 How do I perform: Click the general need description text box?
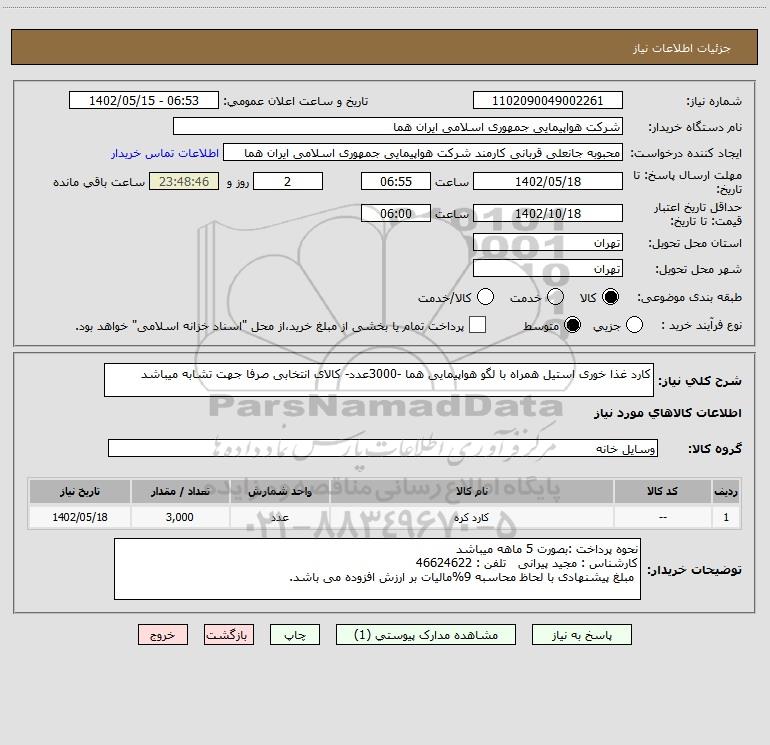tap(379, 380)
